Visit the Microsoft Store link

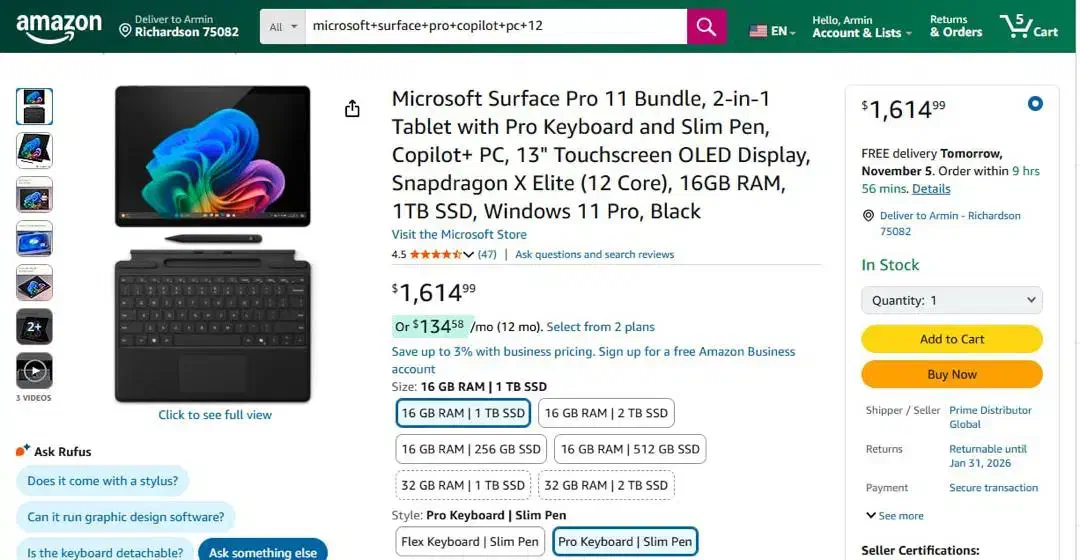[x=459, y=235]
